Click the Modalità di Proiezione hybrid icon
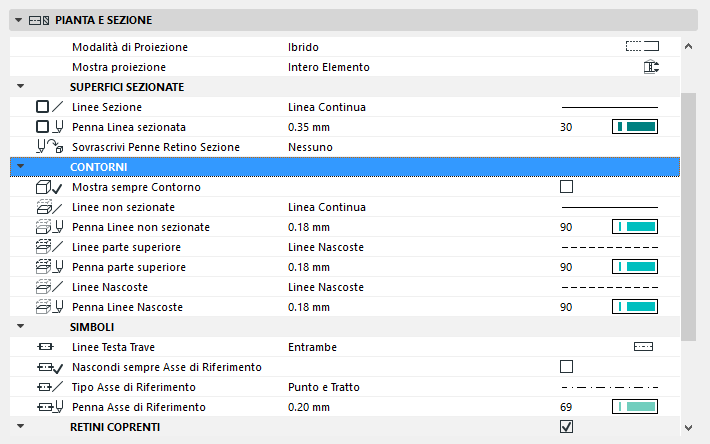 tap(642, 46)
